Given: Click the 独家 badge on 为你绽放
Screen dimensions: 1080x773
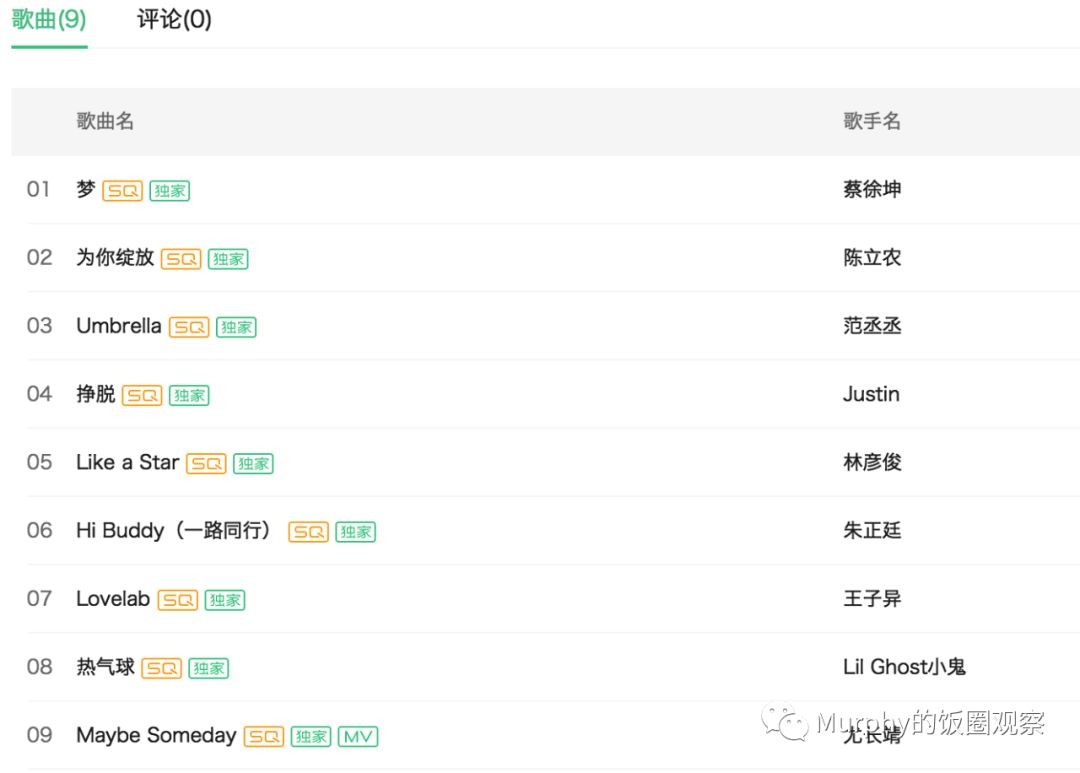Looking at the screenshot, I should click(x=228, y=259).
